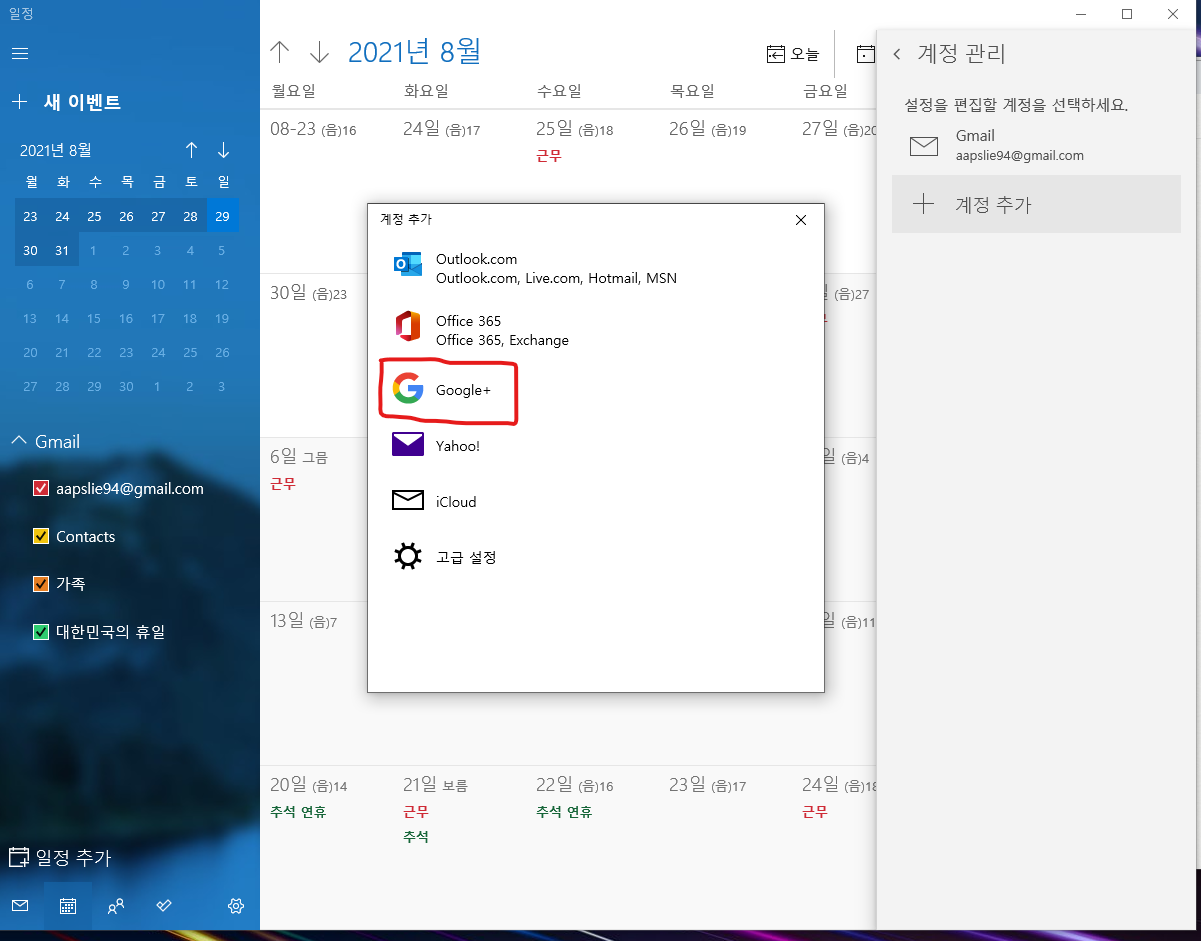Choose the Yahoo! account option
Viewport: 1201px width, 941px height.
(596, 446)
